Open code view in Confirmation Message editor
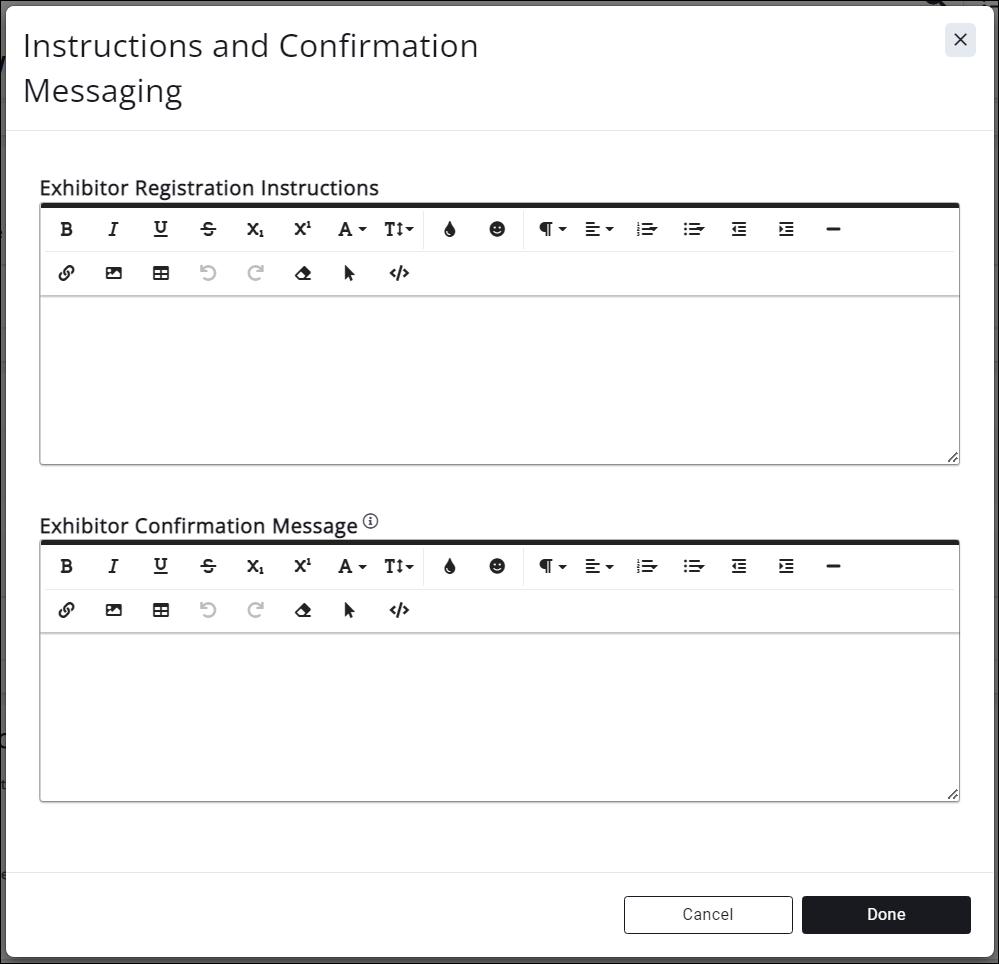Image resolution: width=999 pixels, height=964 pixels. pos(399,610)
